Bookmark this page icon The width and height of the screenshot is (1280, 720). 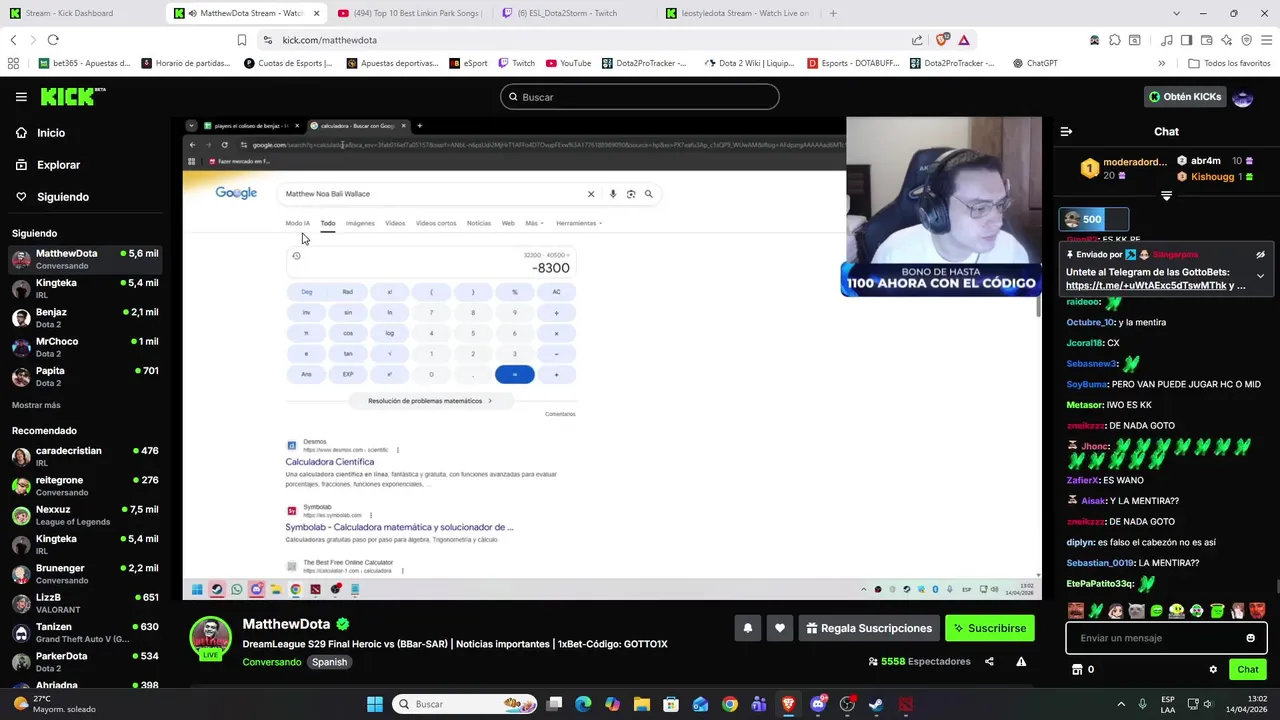pos(241,40)
